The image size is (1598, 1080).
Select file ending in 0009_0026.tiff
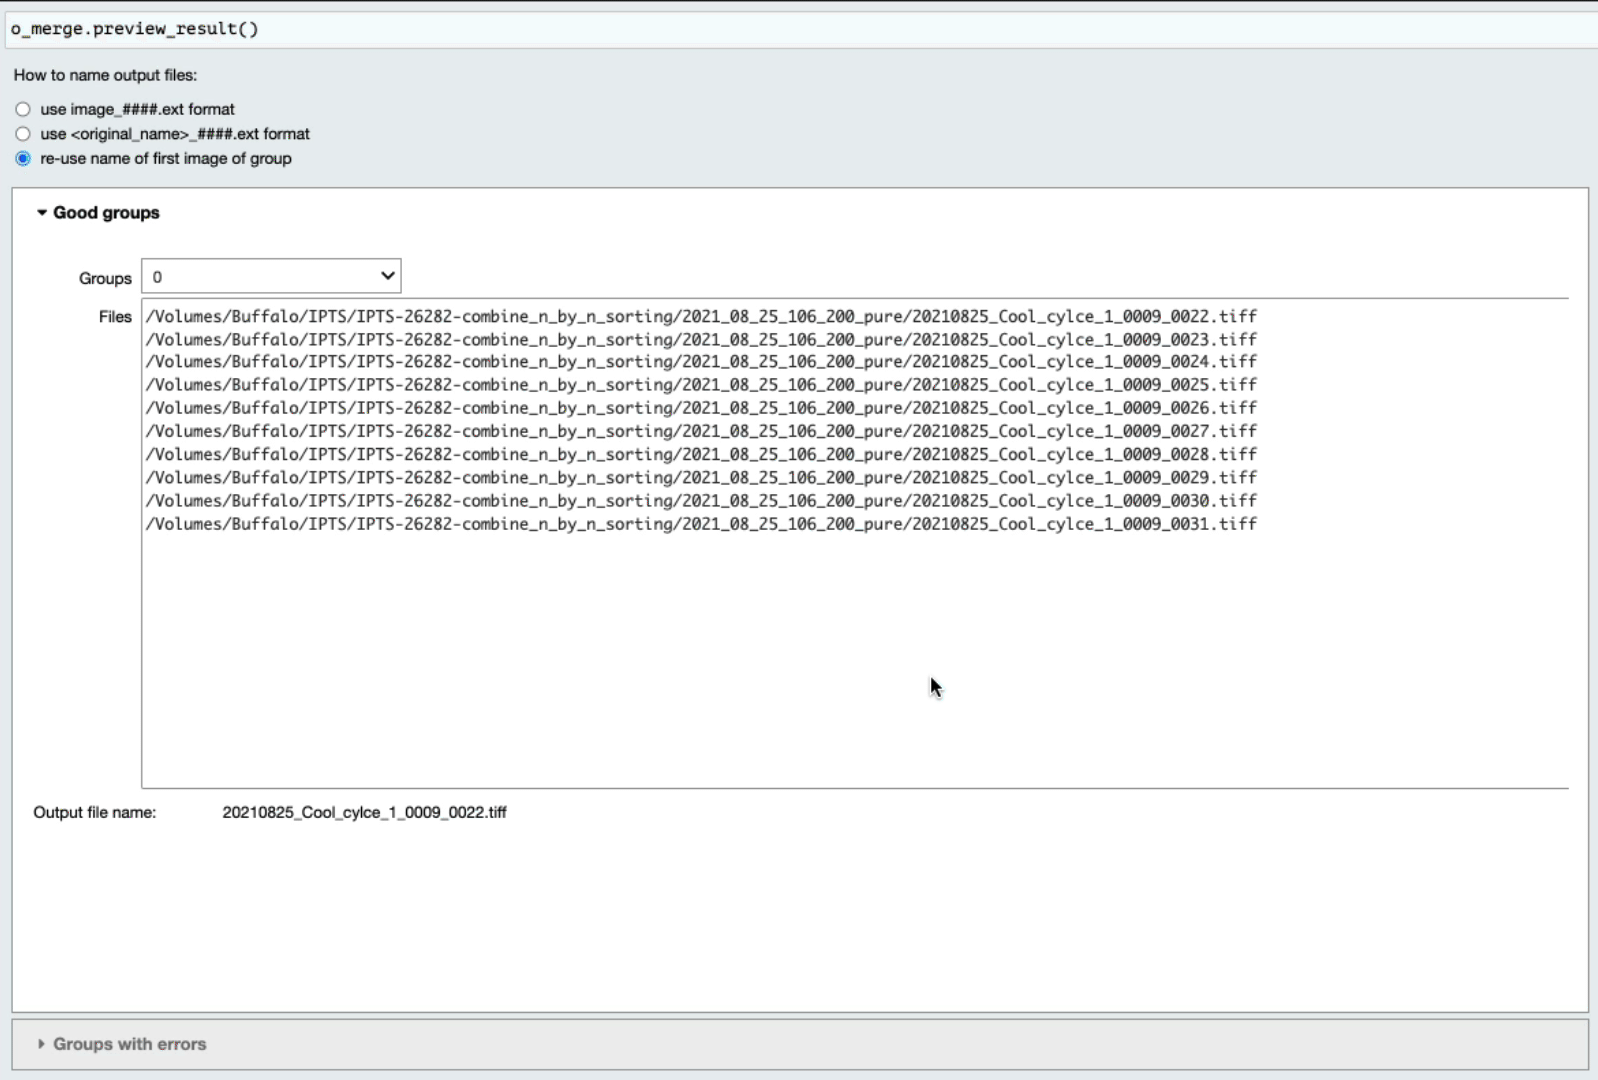(x=700, y=408)
